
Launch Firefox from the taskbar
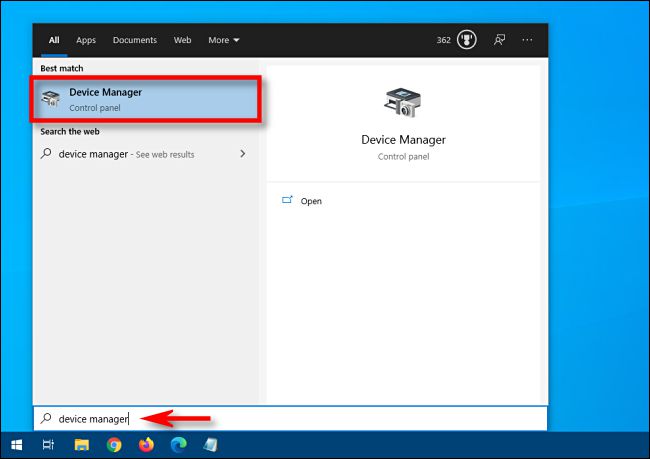[147, 444]
